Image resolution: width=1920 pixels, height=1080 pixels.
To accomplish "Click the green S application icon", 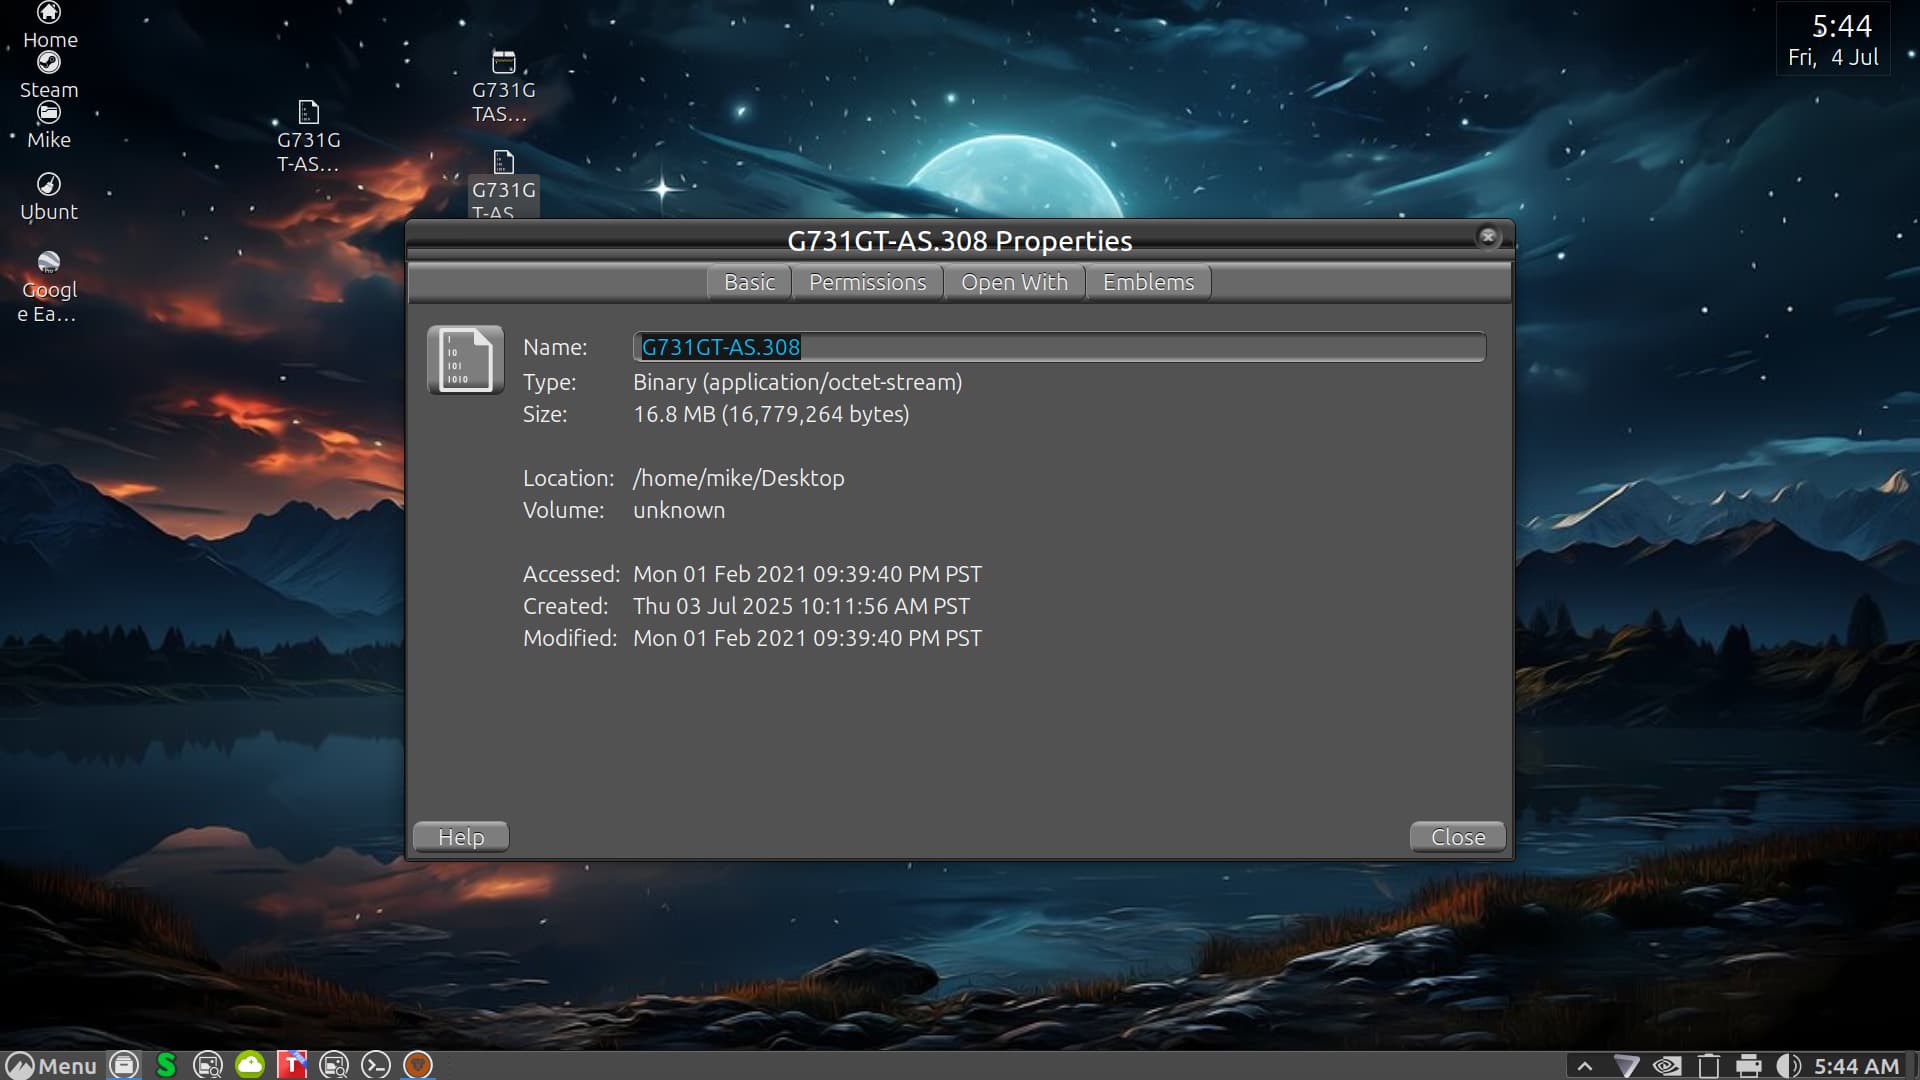I will [166, 1066].
